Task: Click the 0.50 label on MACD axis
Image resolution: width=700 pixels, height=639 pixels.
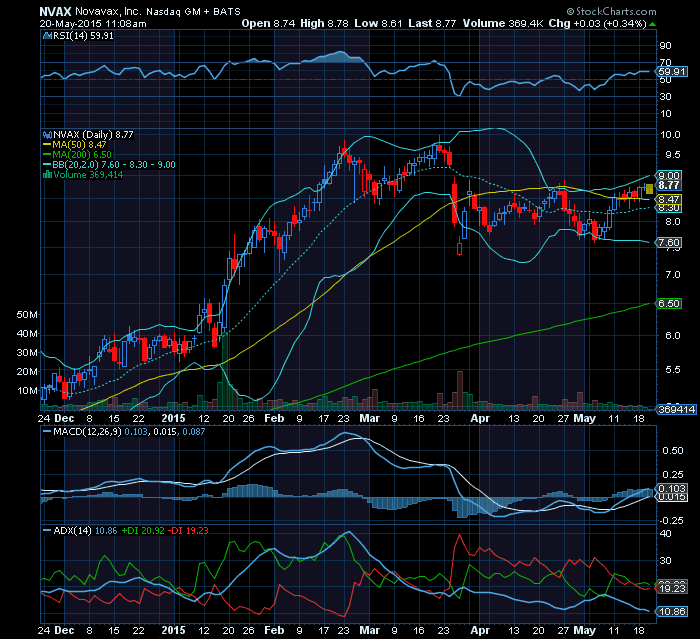Action: (672, 451)
